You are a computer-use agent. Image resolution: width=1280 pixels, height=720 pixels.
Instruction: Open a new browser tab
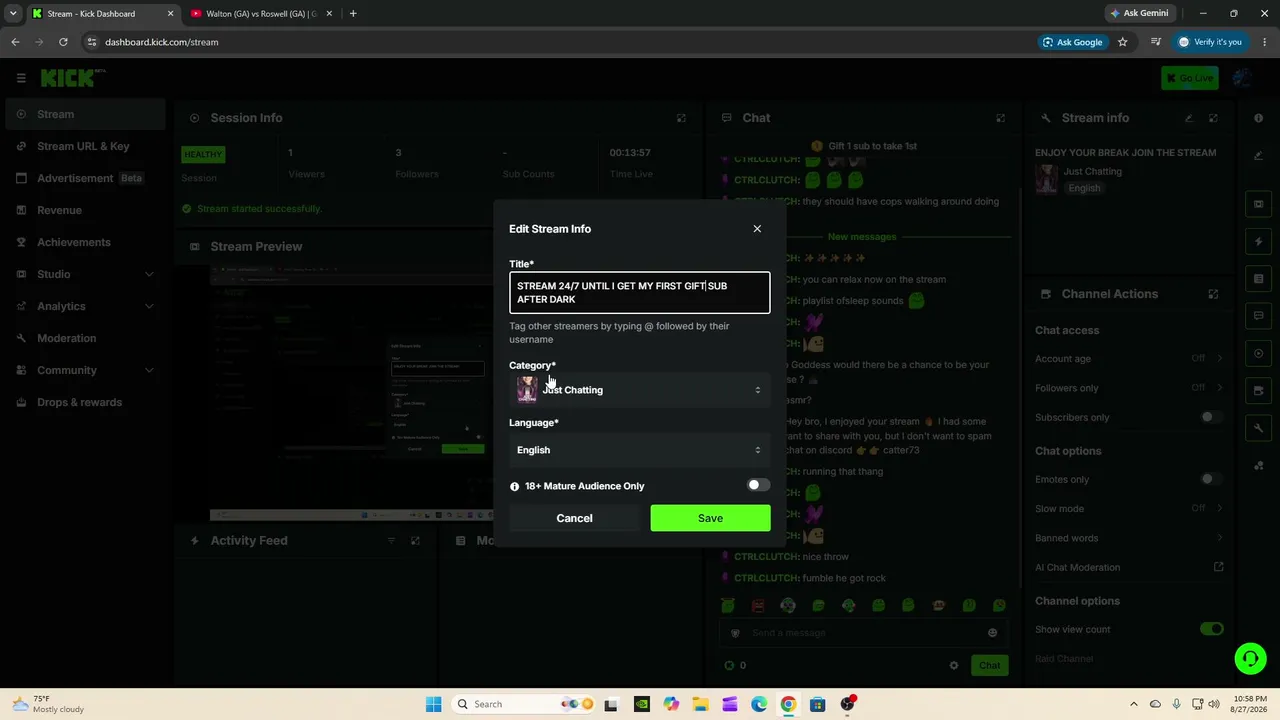[353, 14]
